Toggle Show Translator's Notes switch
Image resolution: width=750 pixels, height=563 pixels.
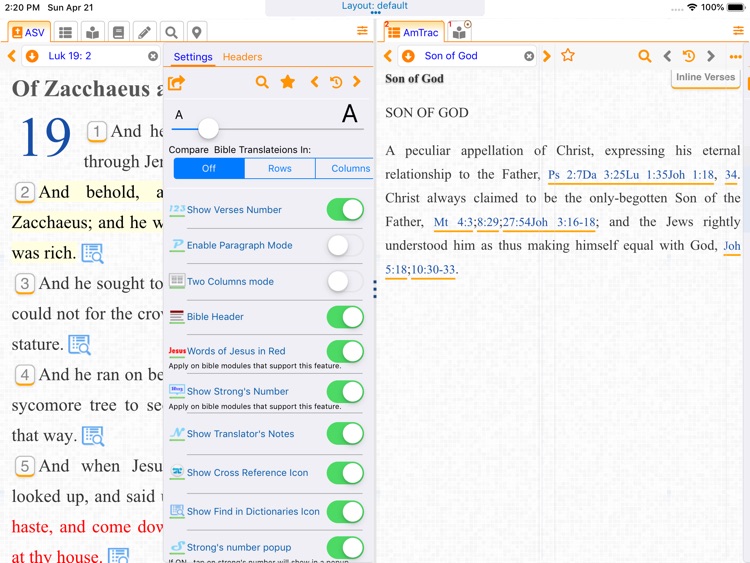pos(345,434)
